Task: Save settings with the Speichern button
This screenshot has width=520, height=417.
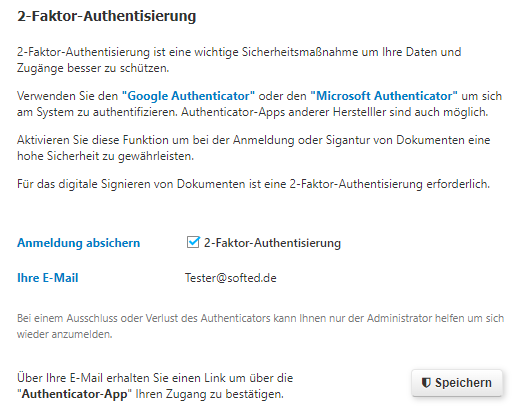Action: point(457,383)
